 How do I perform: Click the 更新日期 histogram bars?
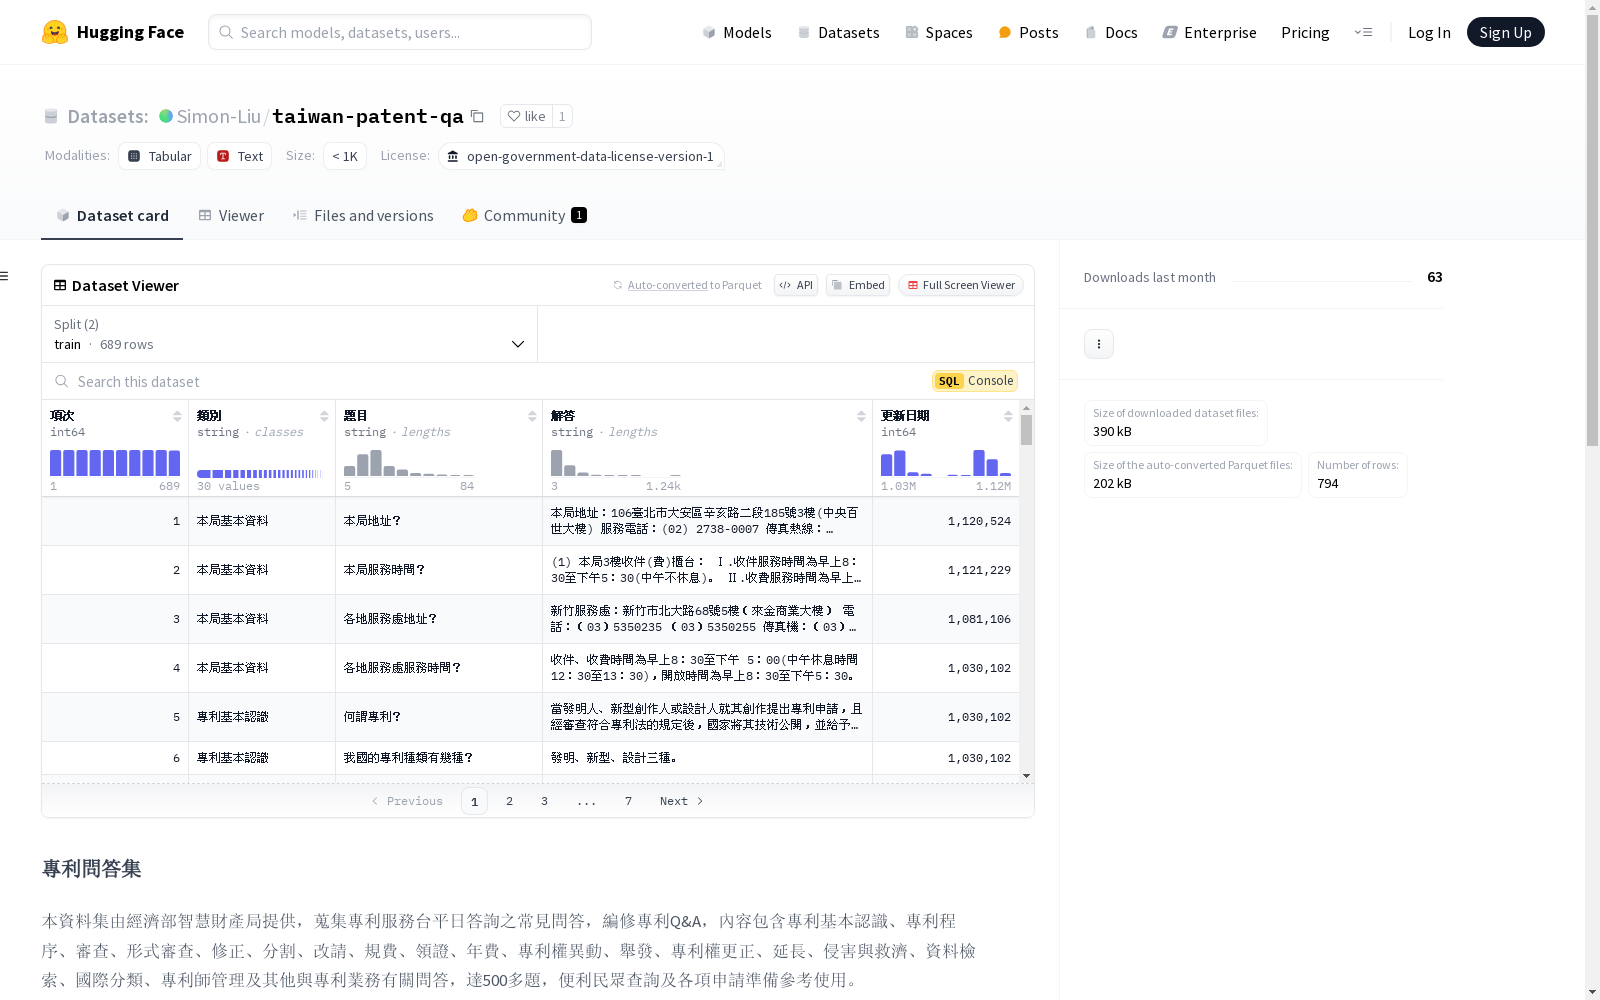point(946,463)
